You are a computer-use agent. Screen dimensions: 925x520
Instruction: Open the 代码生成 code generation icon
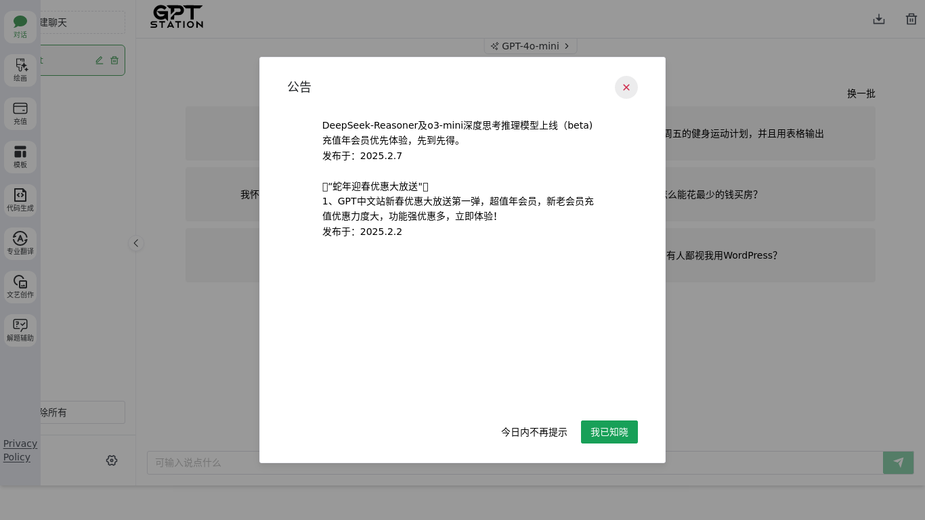tap(20, 200)
